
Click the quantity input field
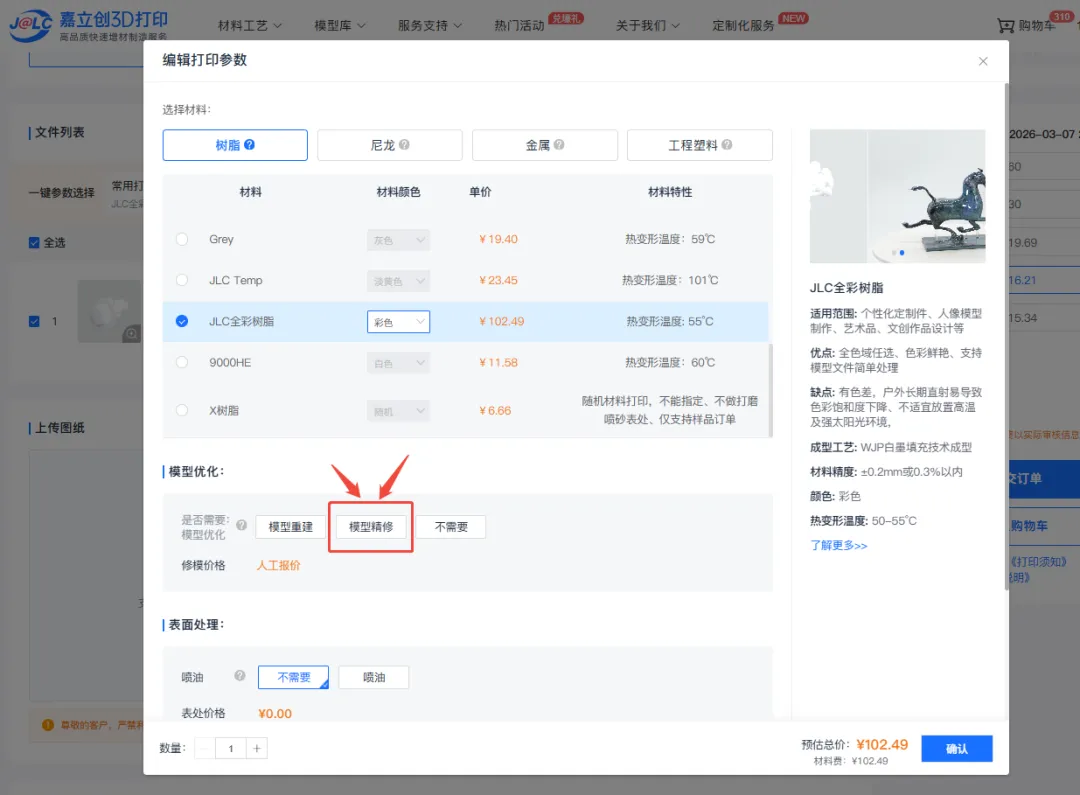tap(230, 748)
